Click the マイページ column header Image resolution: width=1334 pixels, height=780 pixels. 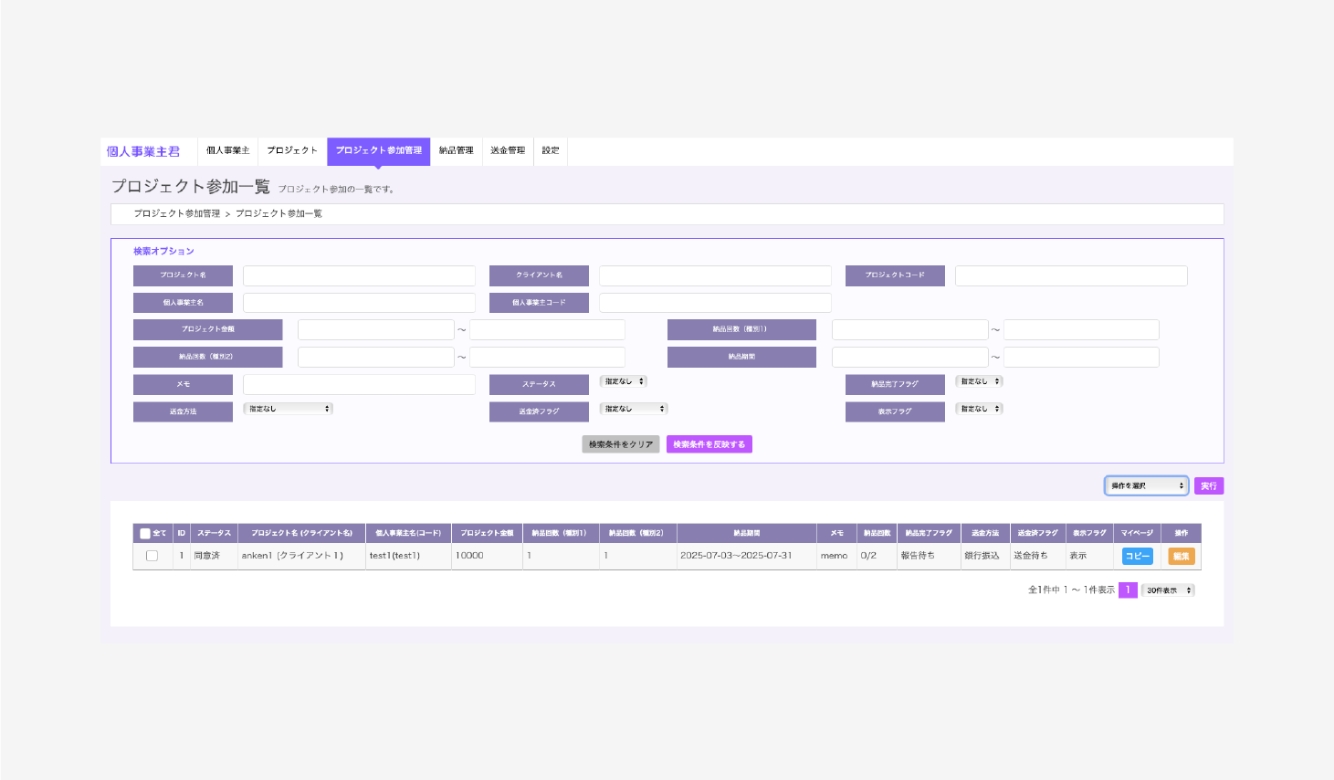[x=1137, y=533]
